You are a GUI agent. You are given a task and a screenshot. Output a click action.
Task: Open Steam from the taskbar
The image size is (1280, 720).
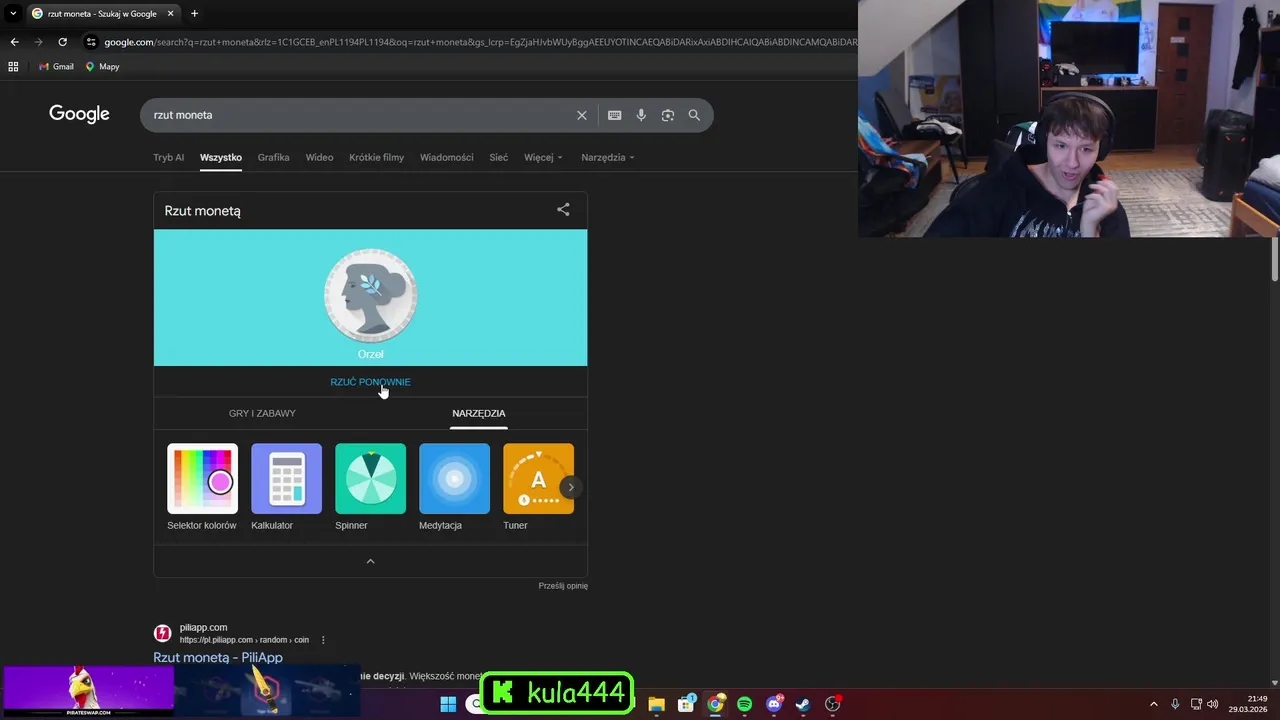[x=803, y=704]
